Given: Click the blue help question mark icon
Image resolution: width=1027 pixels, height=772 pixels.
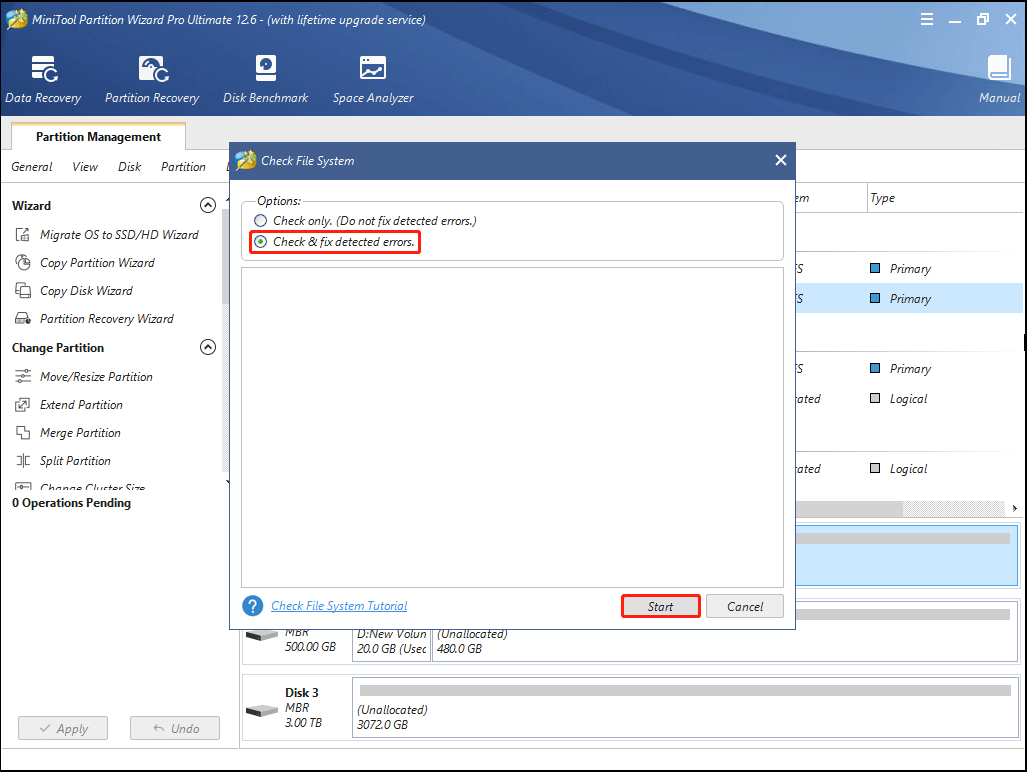Looking at the screenshot, I should 253,606.
